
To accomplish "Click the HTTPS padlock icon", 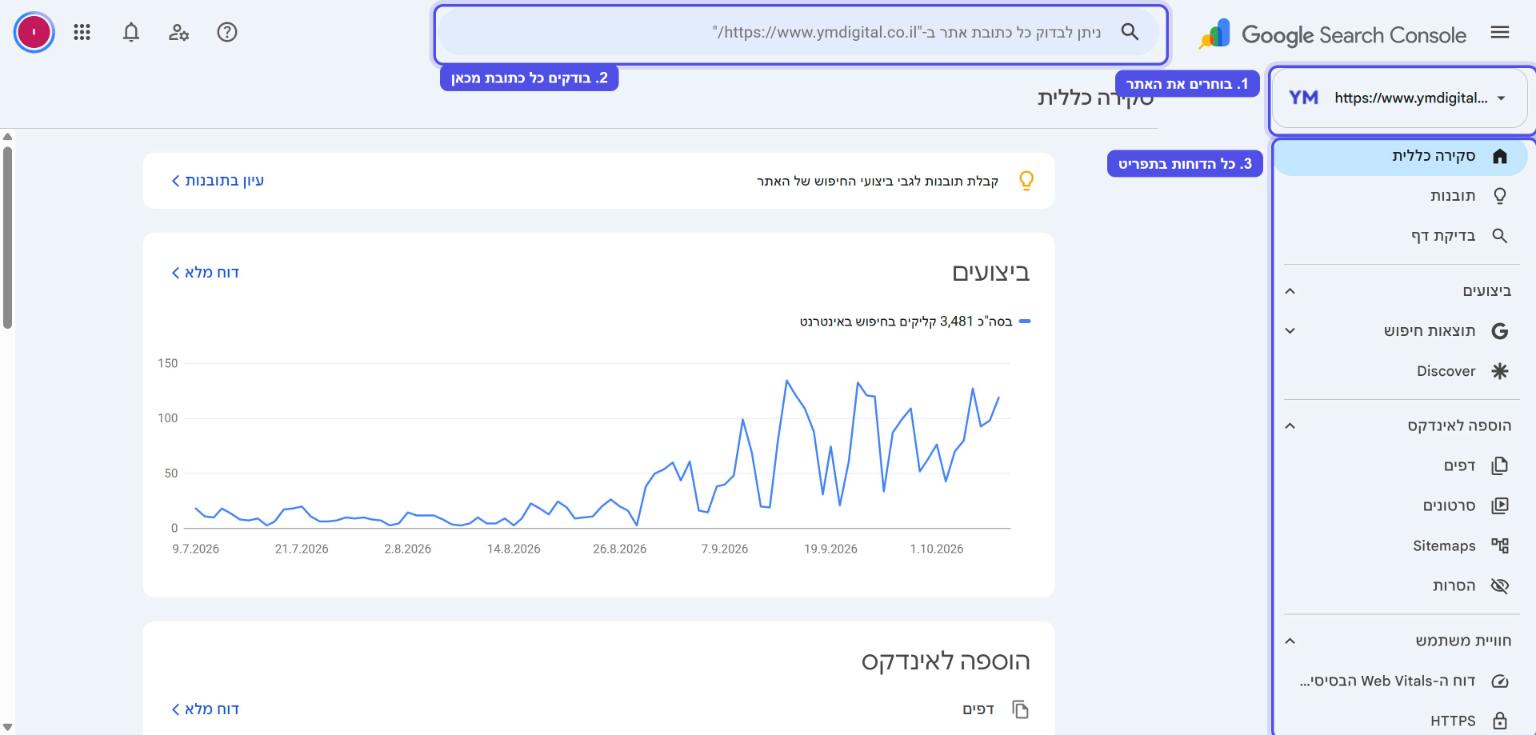I will 1499,721.
